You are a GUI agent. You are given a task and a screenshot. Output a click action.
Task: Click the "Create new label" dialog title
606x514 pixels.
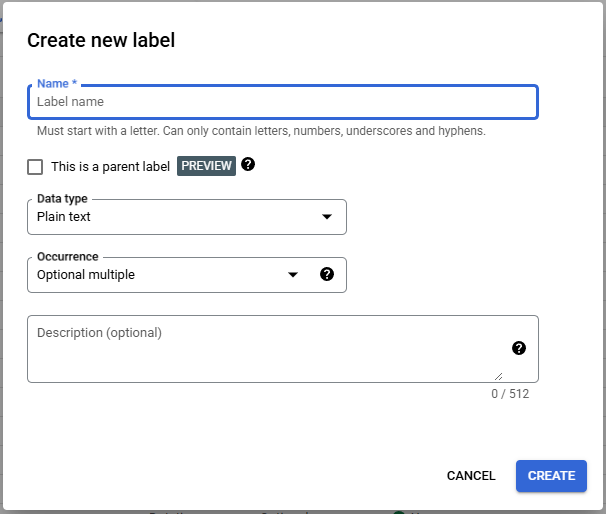(101, 41)
